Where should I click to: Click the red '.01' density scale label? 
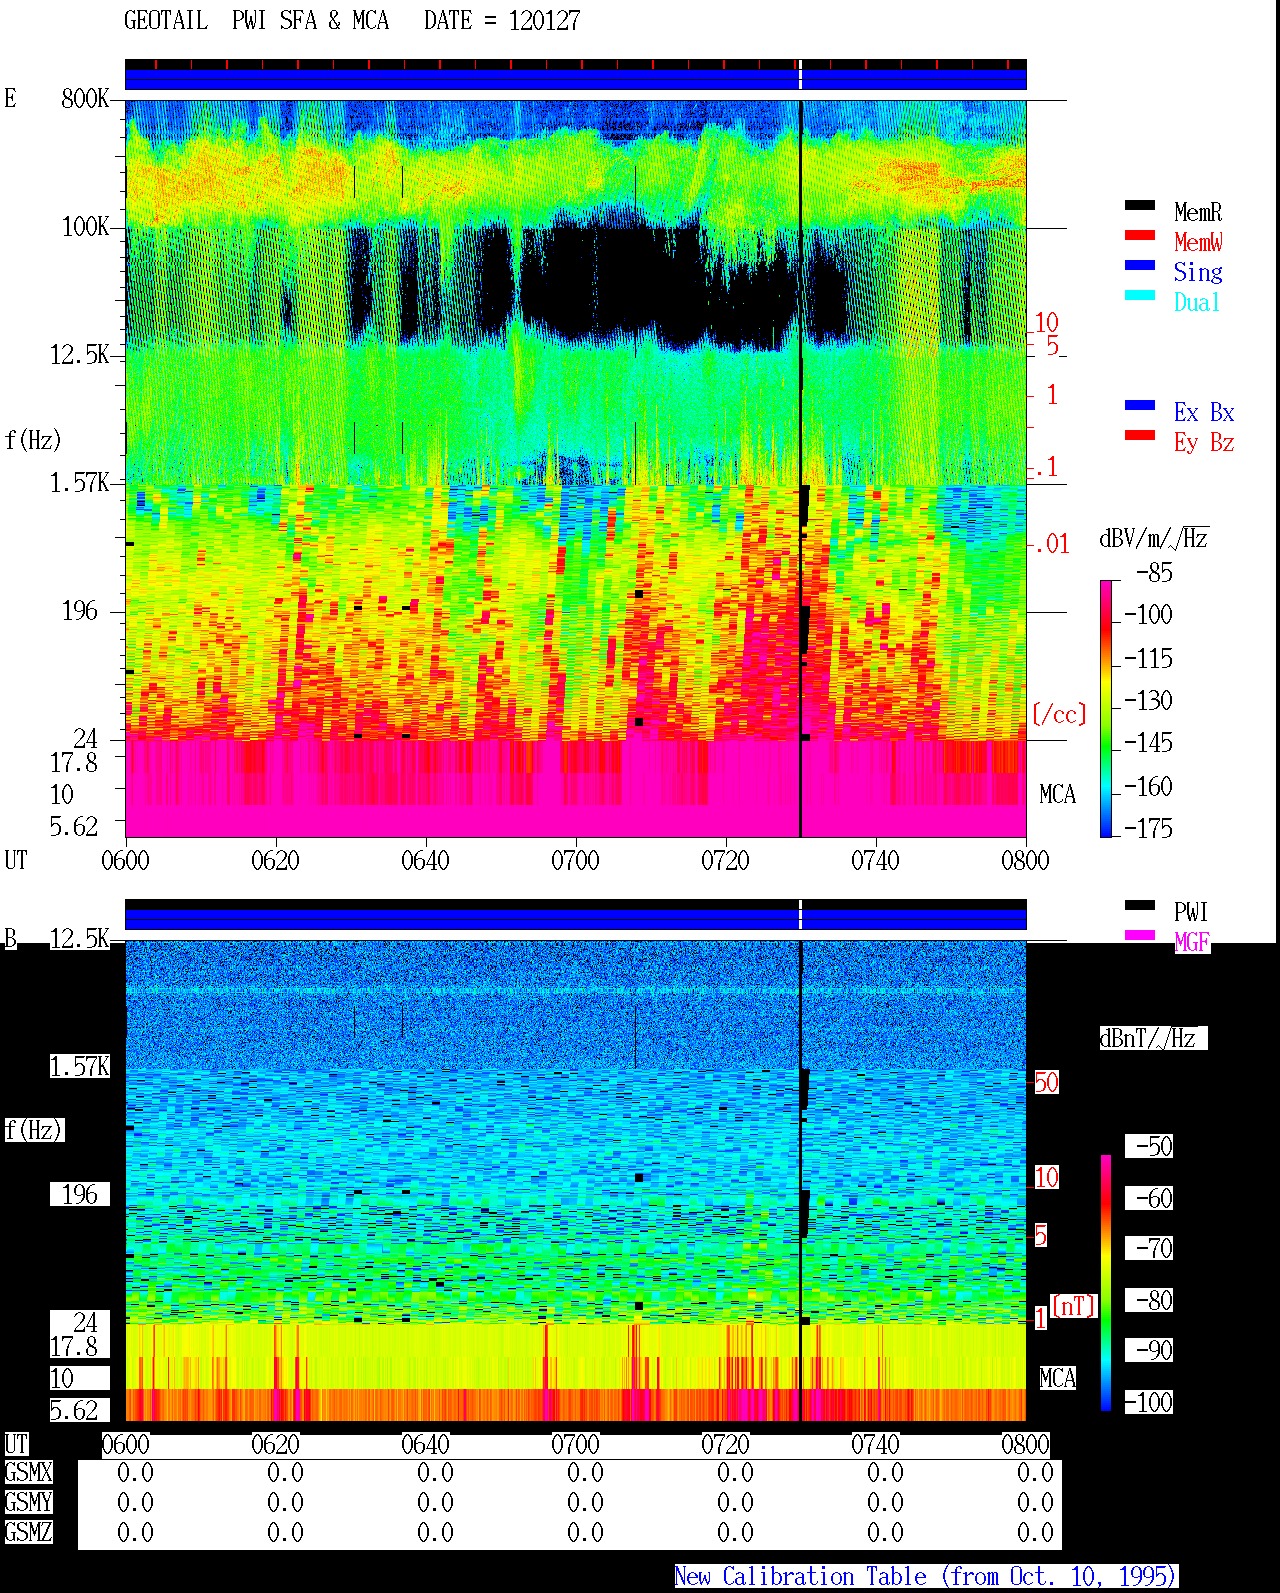click(x=1051, y=544)
